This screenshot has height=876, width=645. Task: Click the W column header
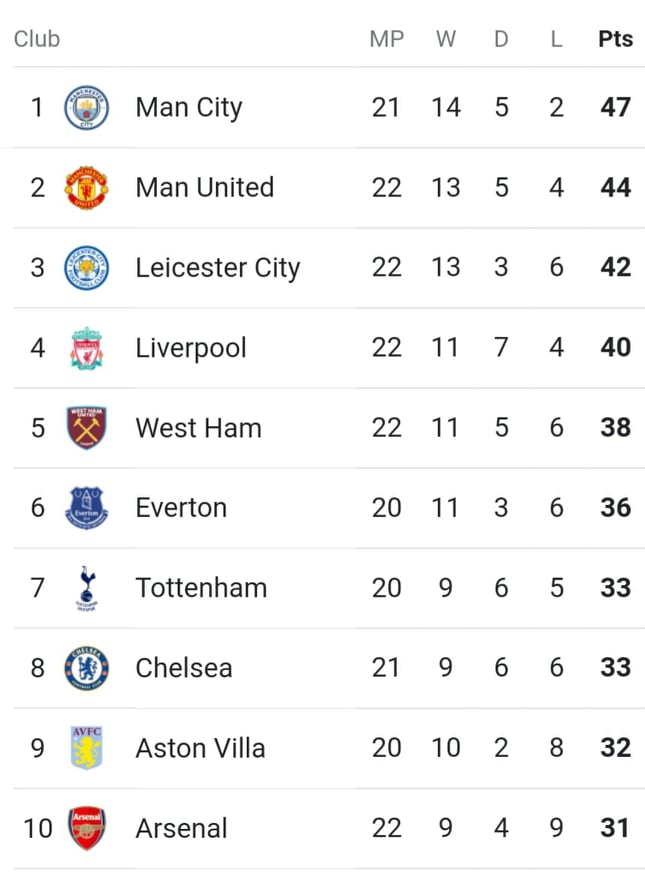tap(446, 39)
